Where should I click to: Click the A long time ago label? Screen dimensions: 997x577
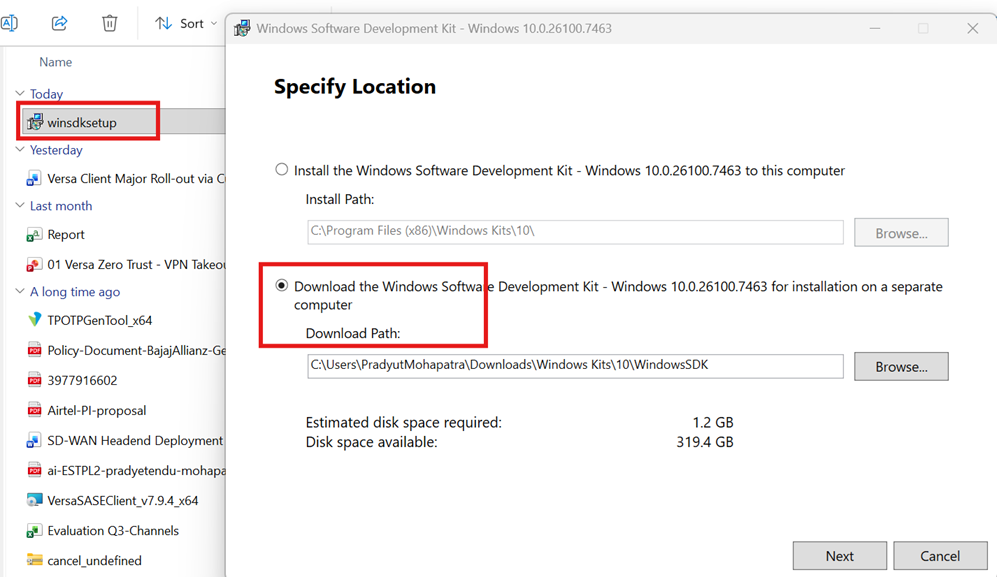pyautogui.click(x=75, y=292)
